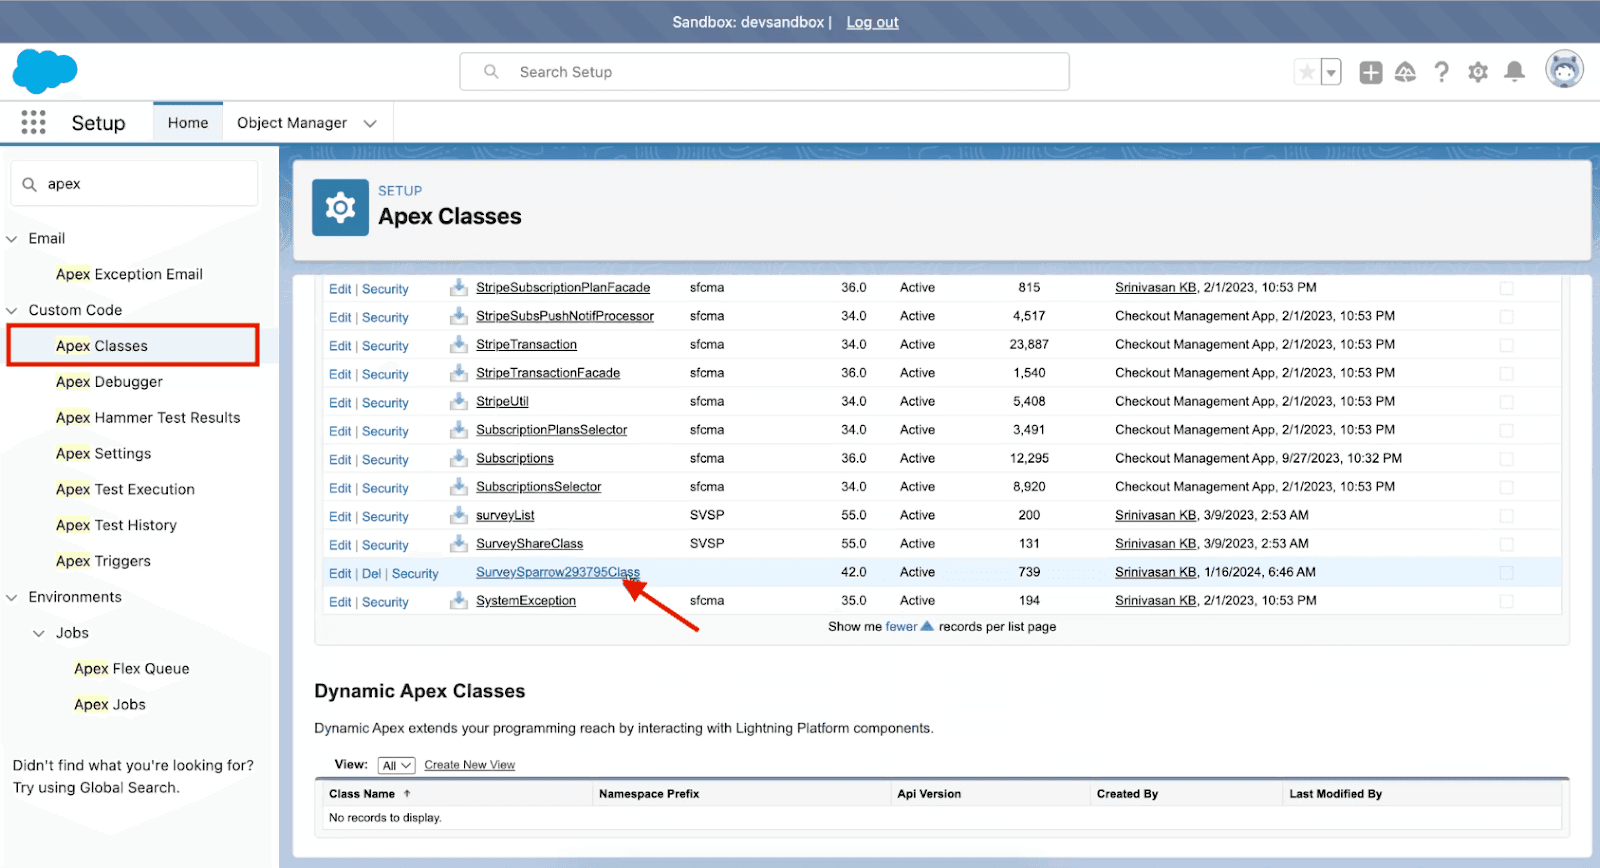Viewport: 1600px width, 868px height.
Task: Open the Help question mark icon
Action: (x=1441, y=72)
